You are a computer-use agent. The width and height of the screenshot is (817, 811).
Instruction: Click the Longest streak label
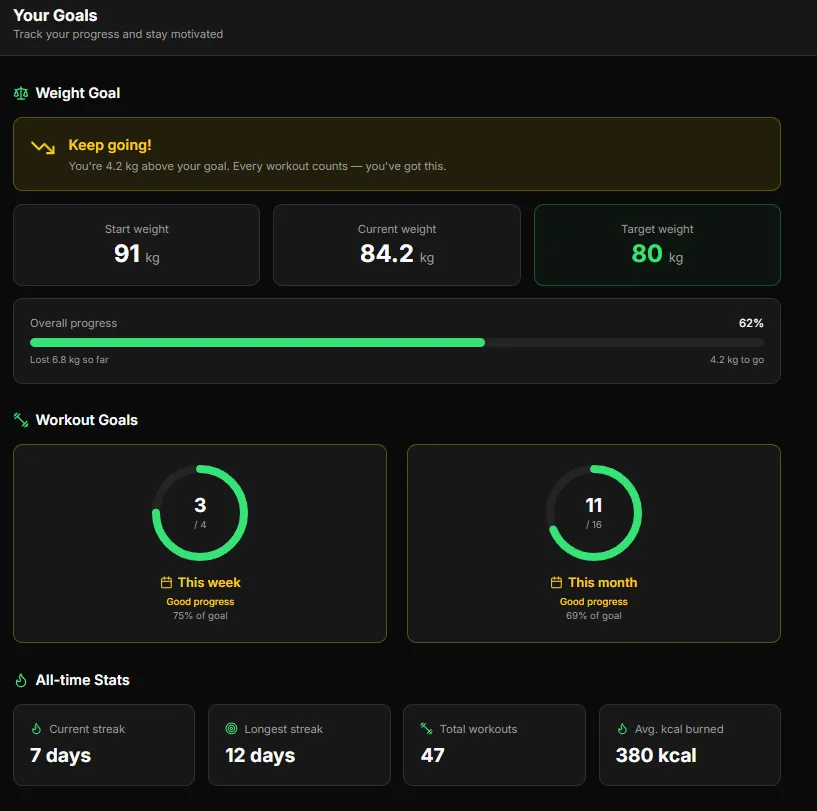click(283, 729)
